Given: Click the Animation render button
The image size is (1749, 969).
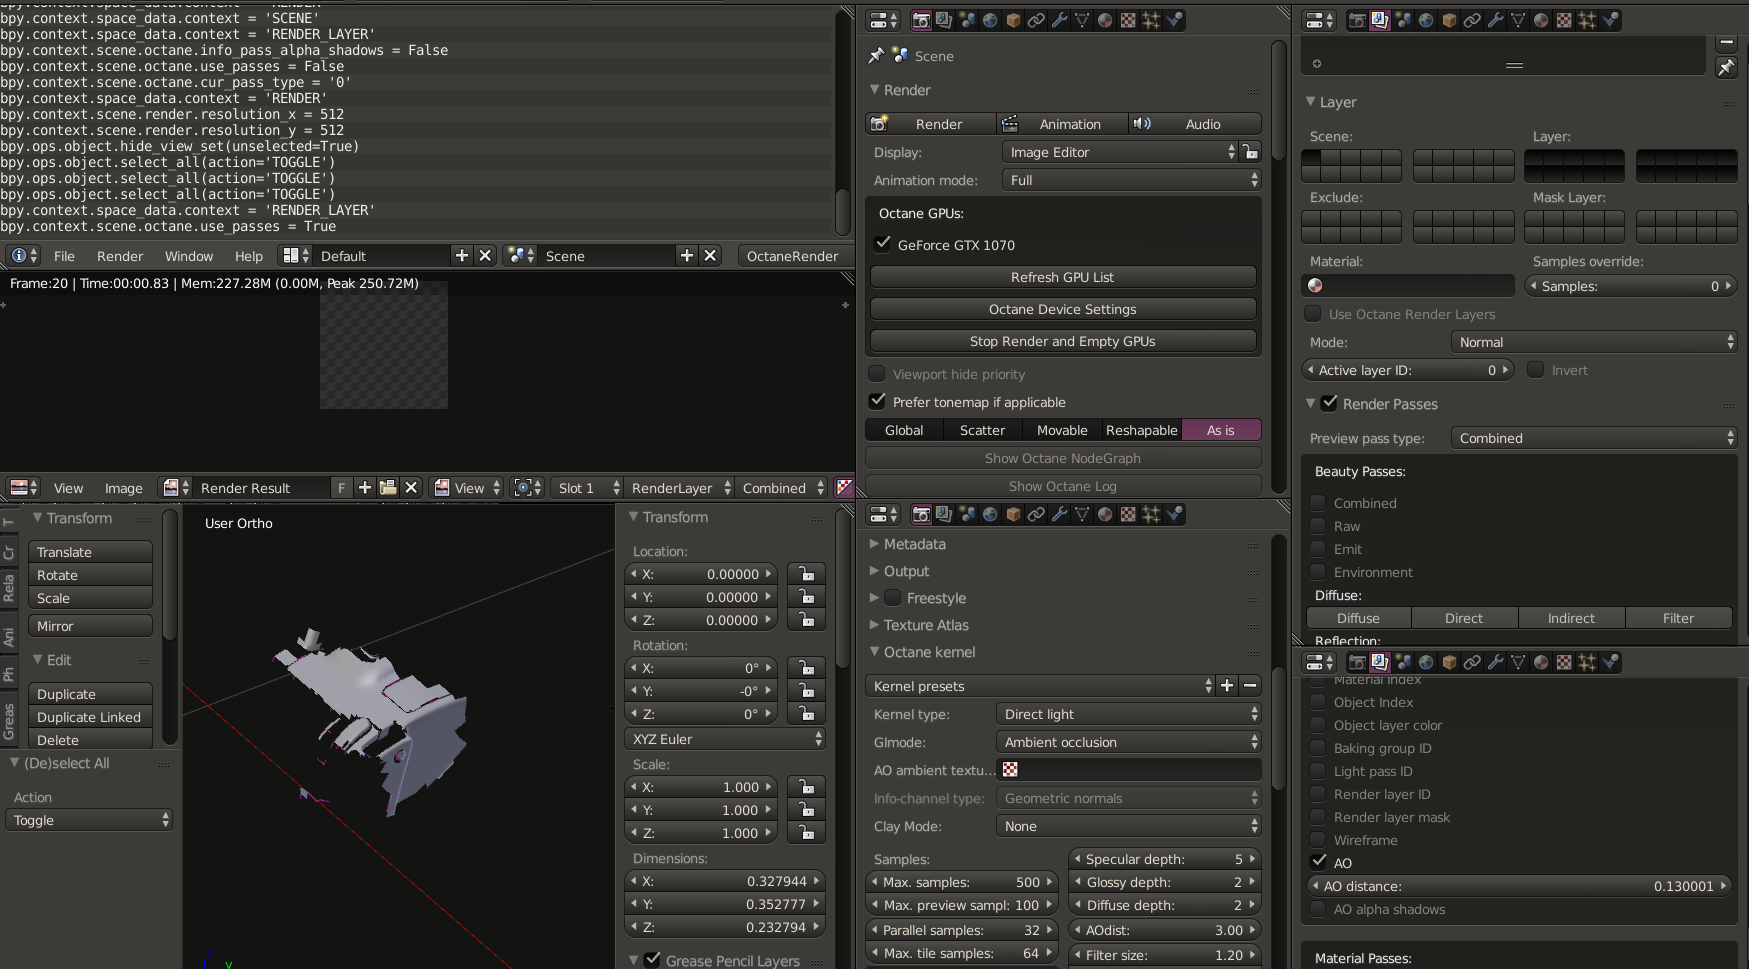Looking at the screenshot, I should pos(1062,124).
